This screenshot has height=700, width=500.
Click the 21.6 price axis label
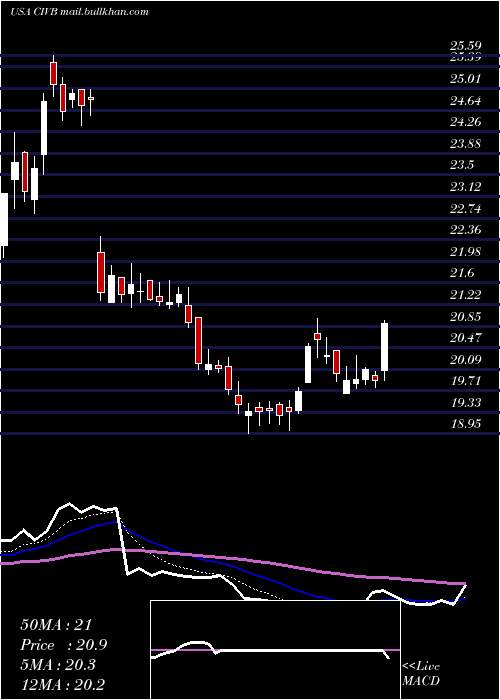(x=462, y=273)
